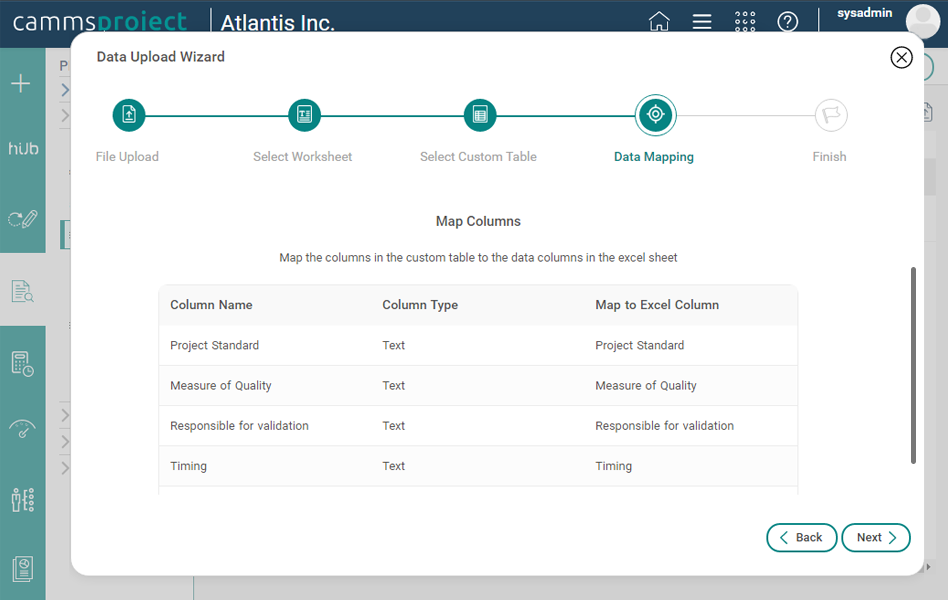Click the Map to Excel Column header
The width and height of the screenshot is (948, 600).
657,305
